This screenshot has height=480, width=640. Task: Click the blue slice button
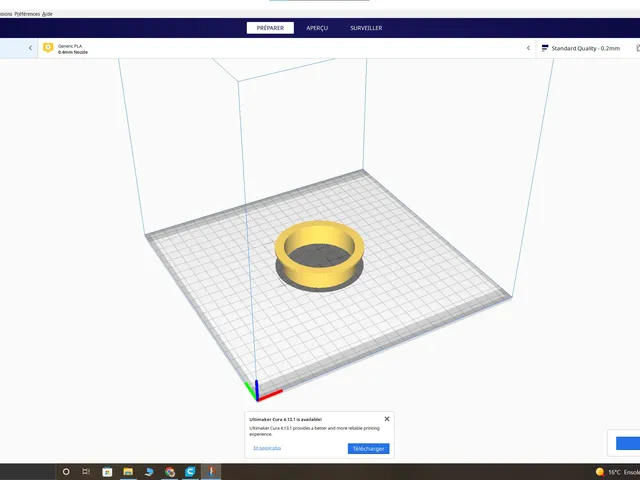click(x=628, y=443)
